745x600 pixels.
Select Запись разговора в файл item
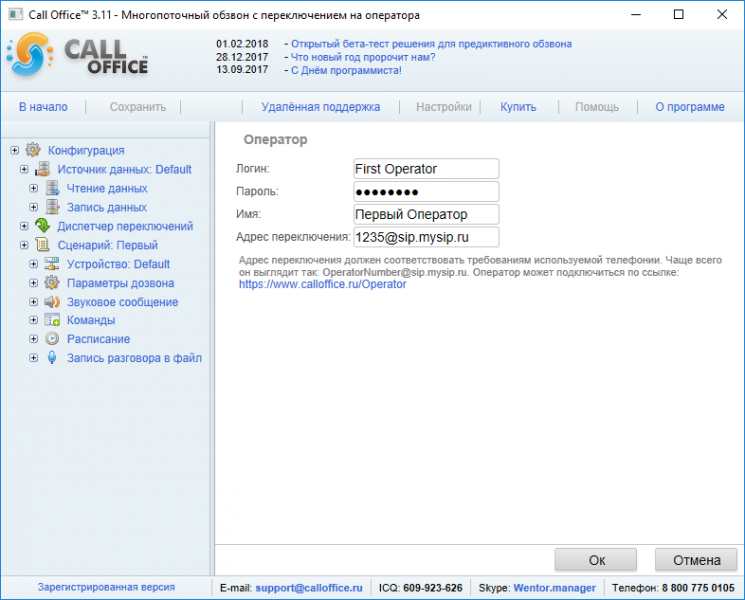[x=134, y=358]
